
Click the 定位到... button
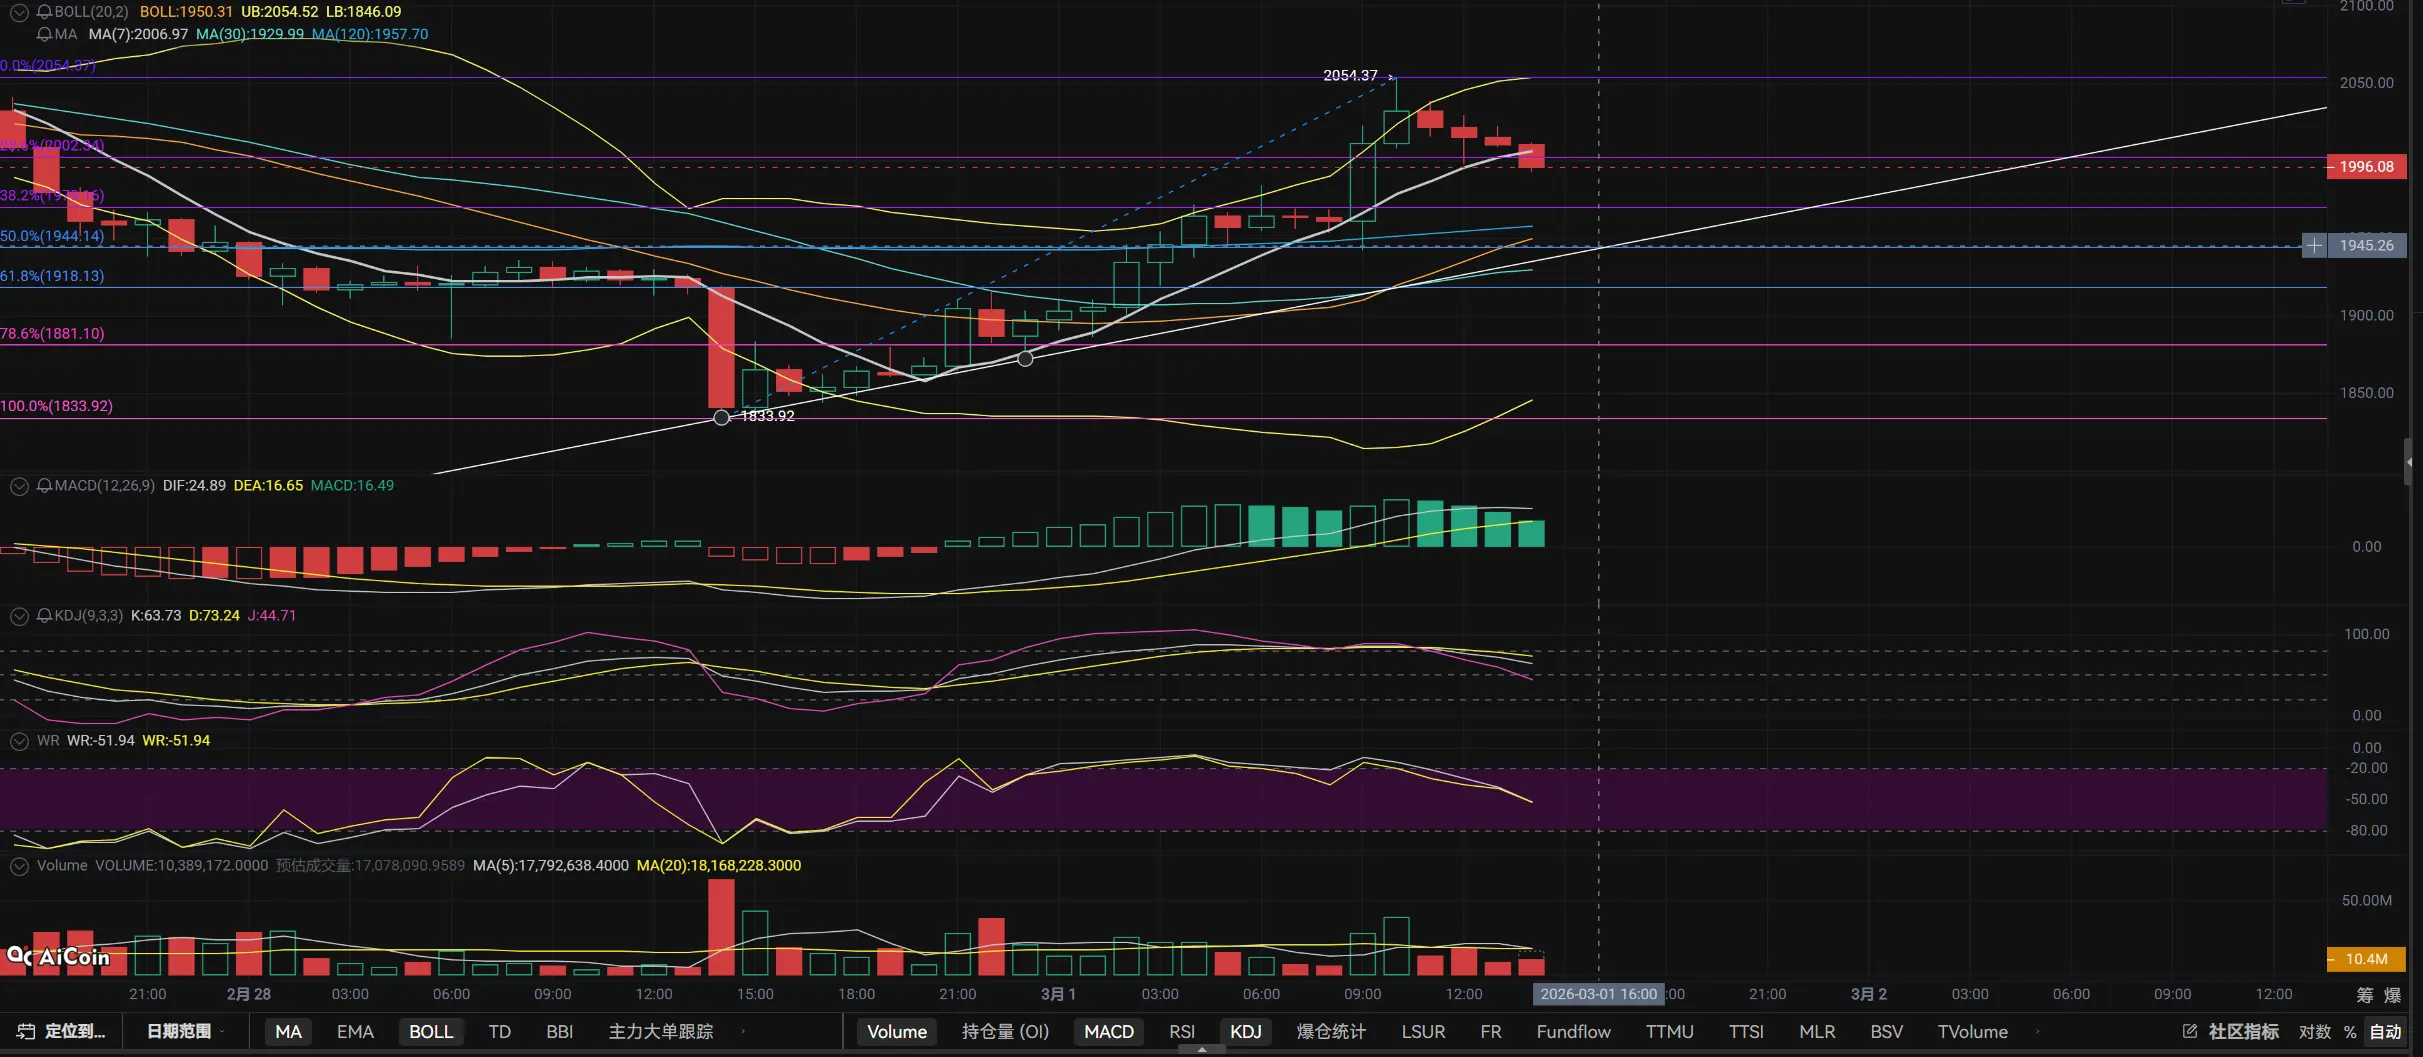62,1032
